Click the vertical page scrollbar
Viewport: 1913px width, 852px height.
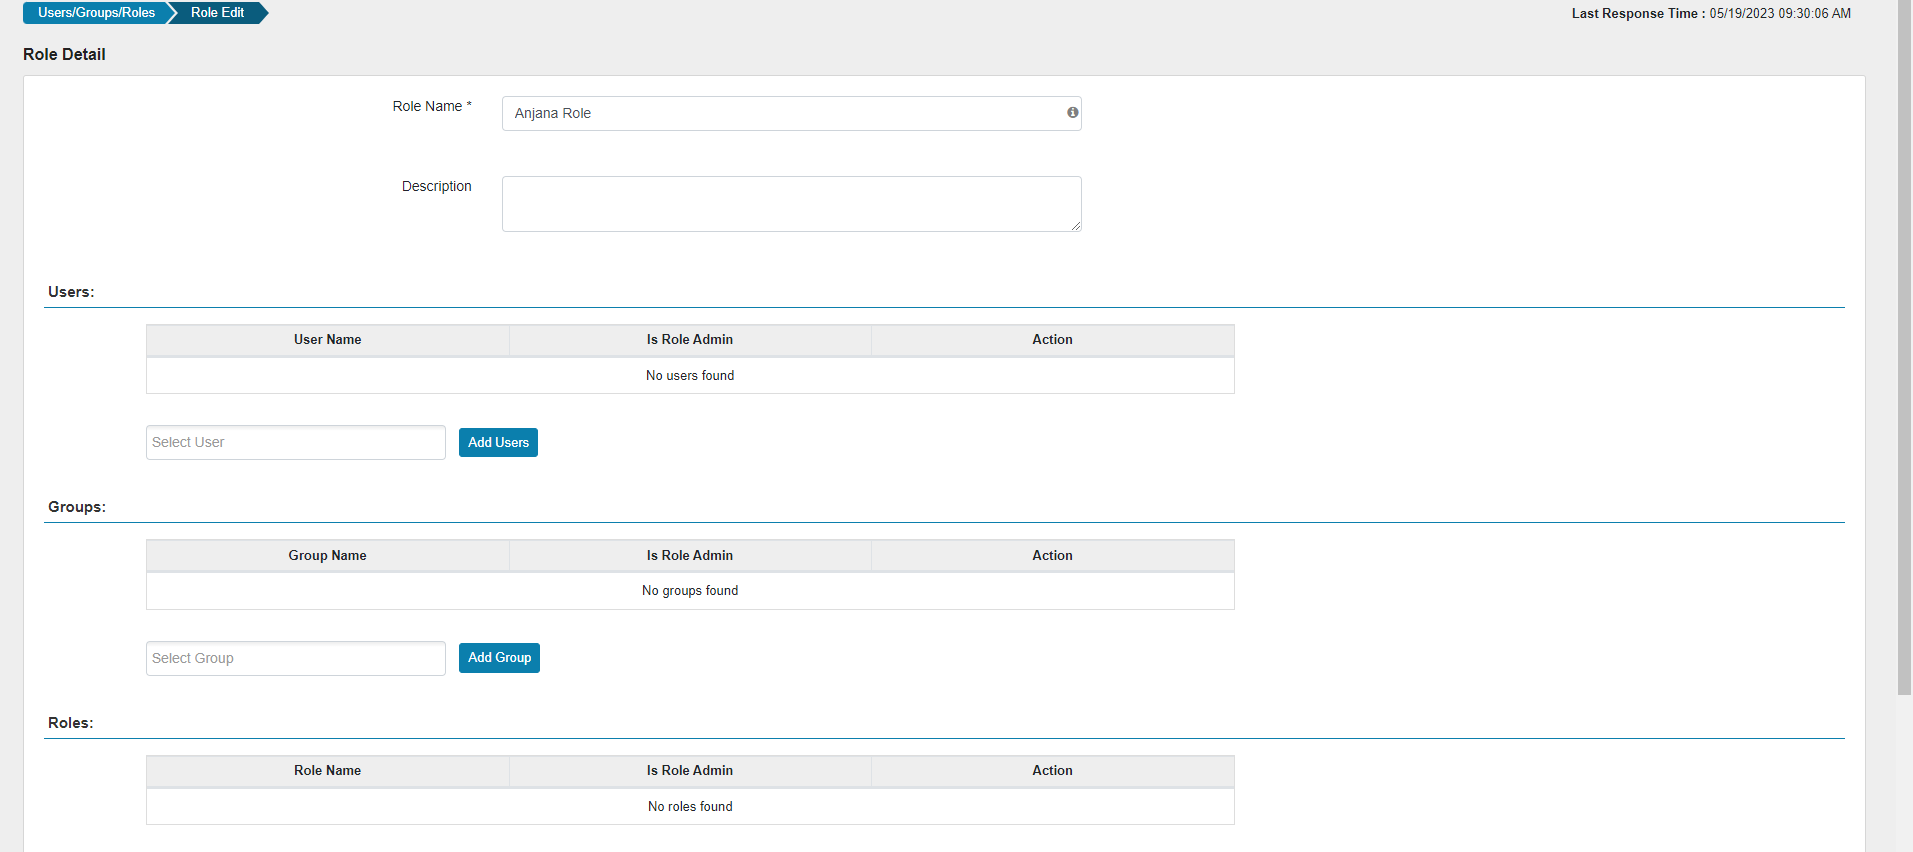[1904, 350]
